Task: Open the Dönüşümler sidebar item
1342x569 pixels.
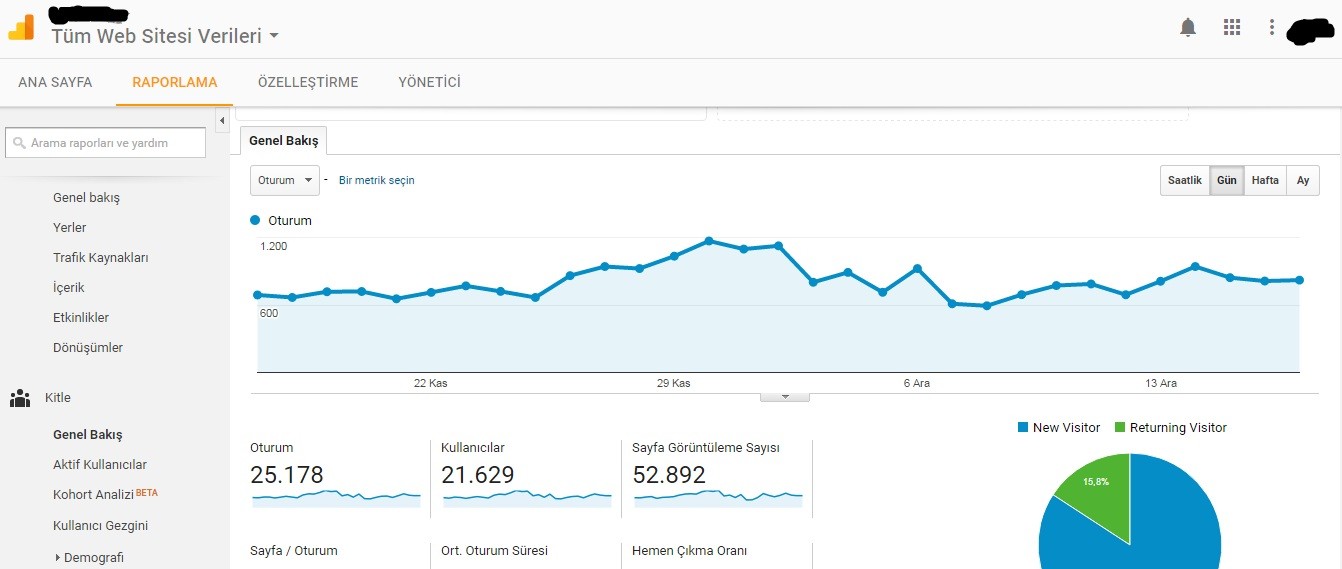Action: pos(88,348)
